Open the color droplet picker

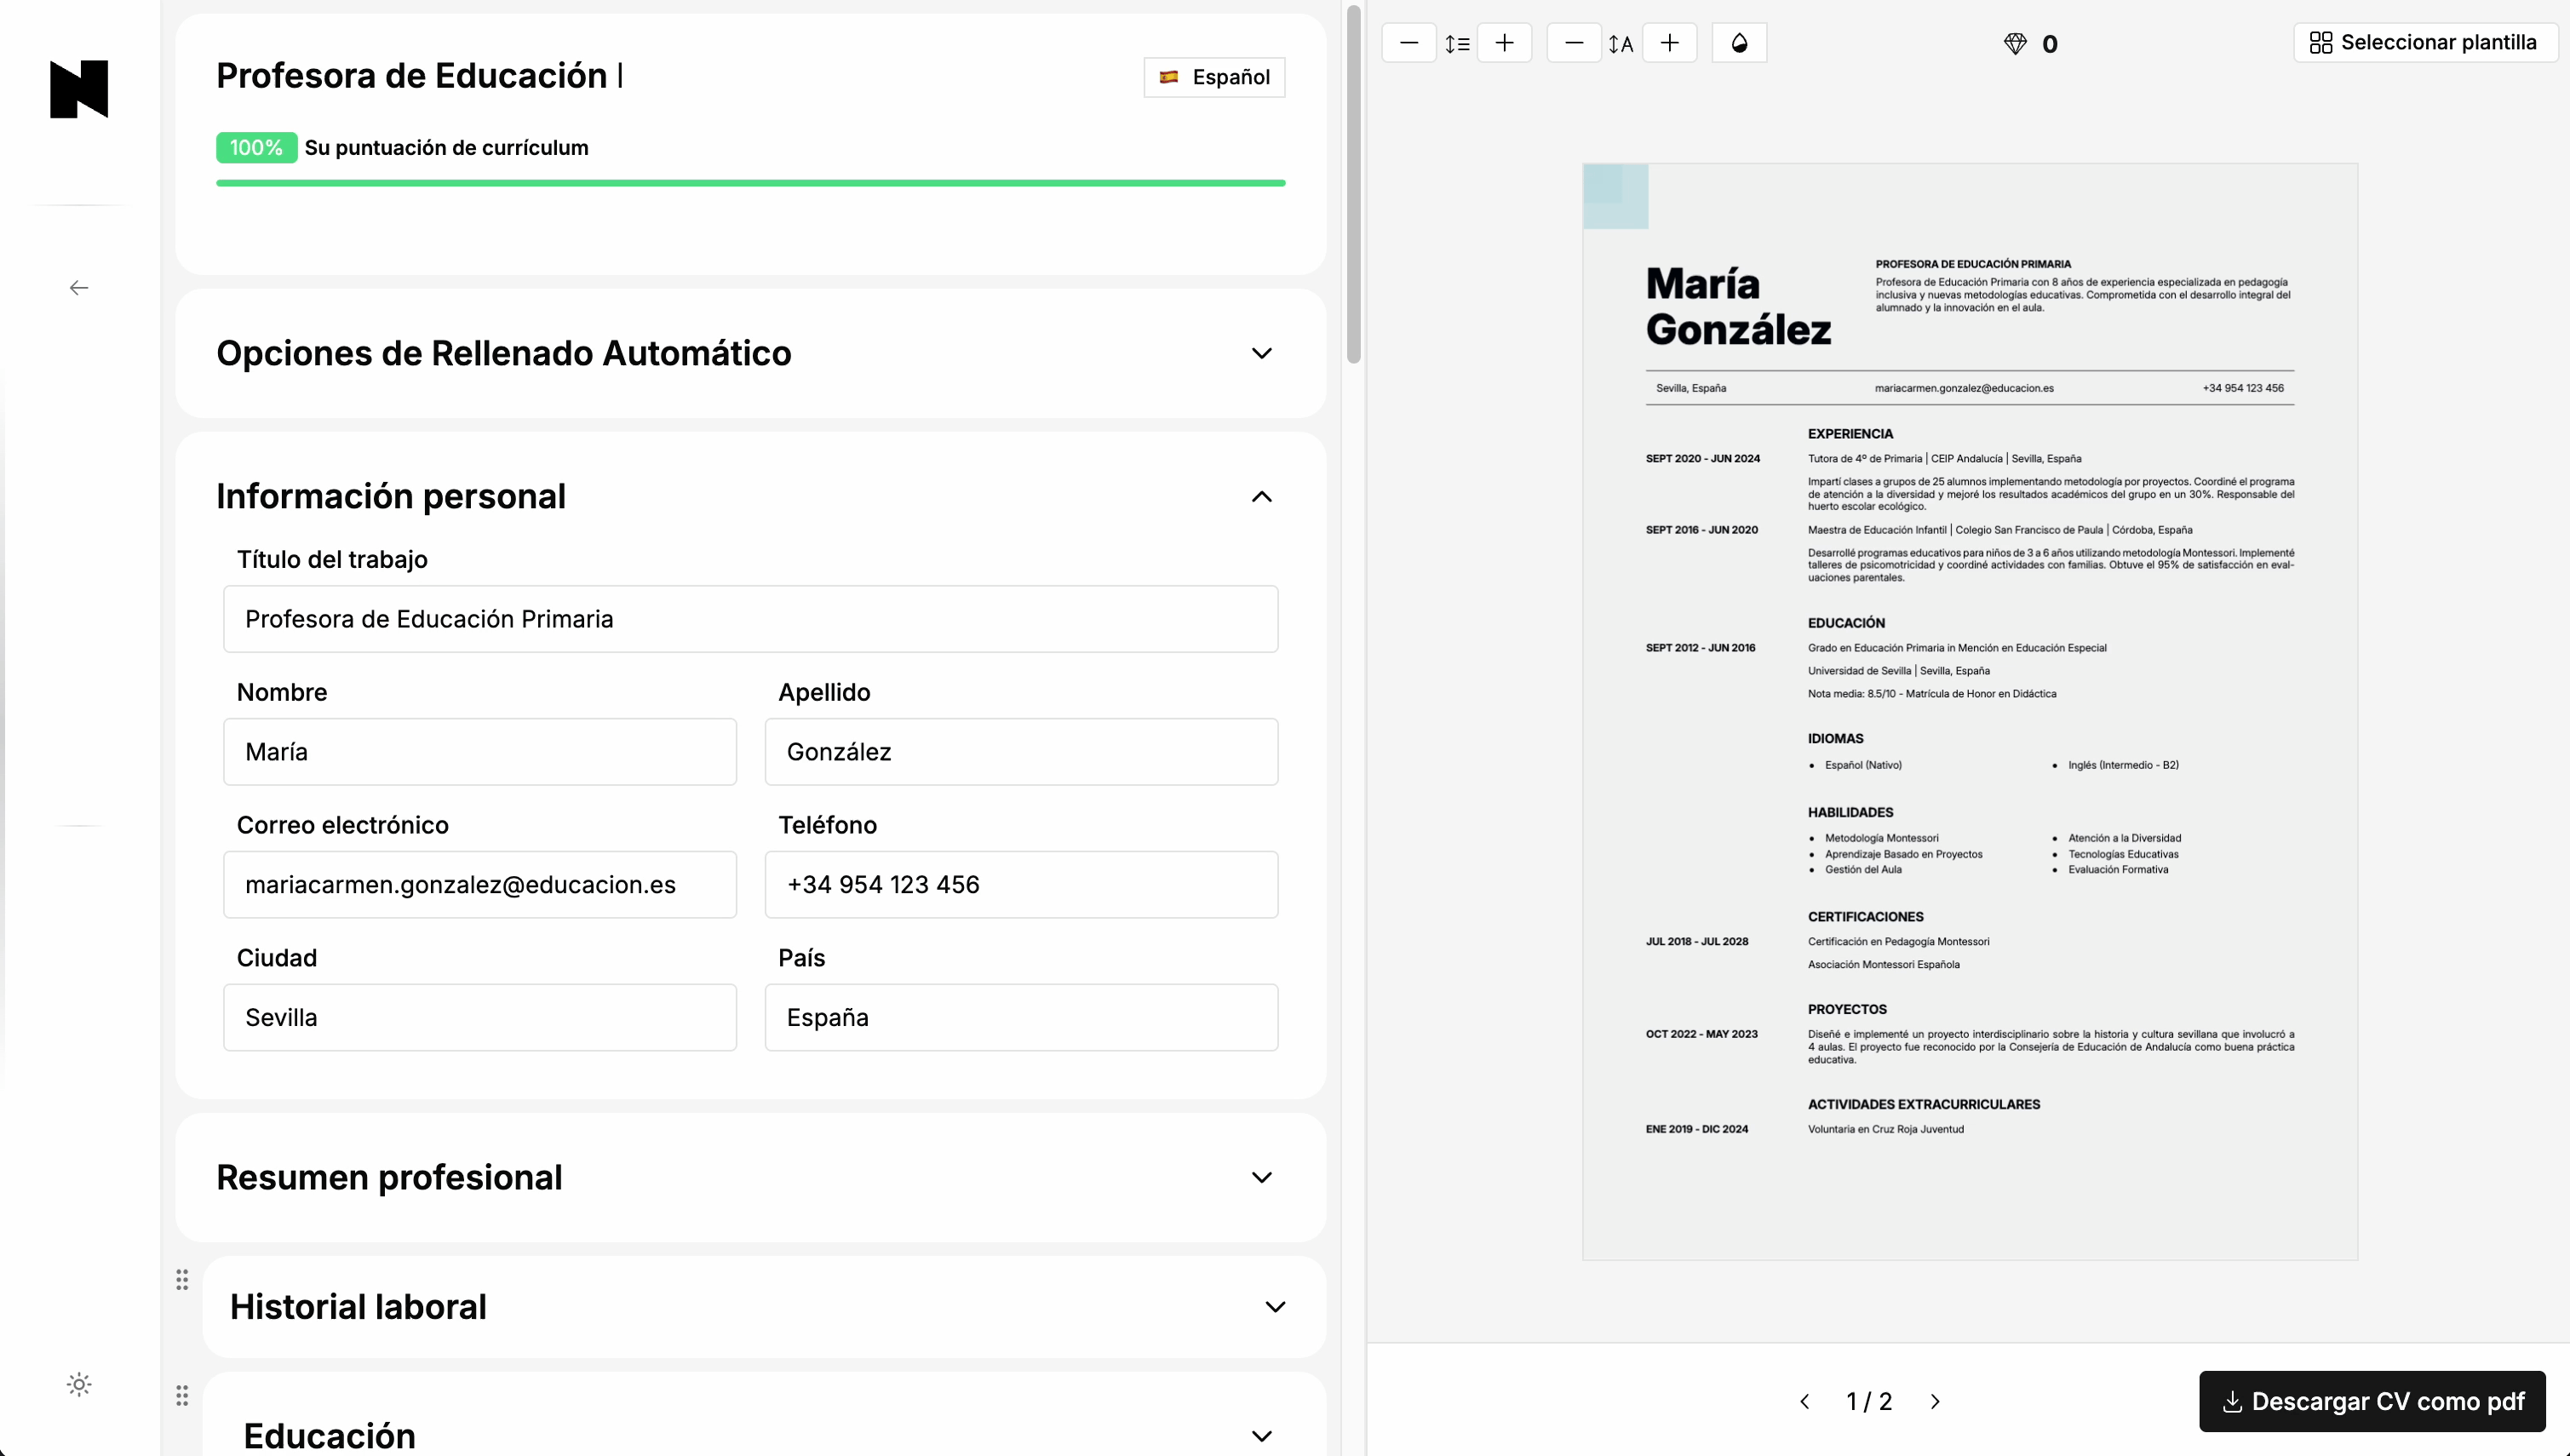(x=1739, y=43)
